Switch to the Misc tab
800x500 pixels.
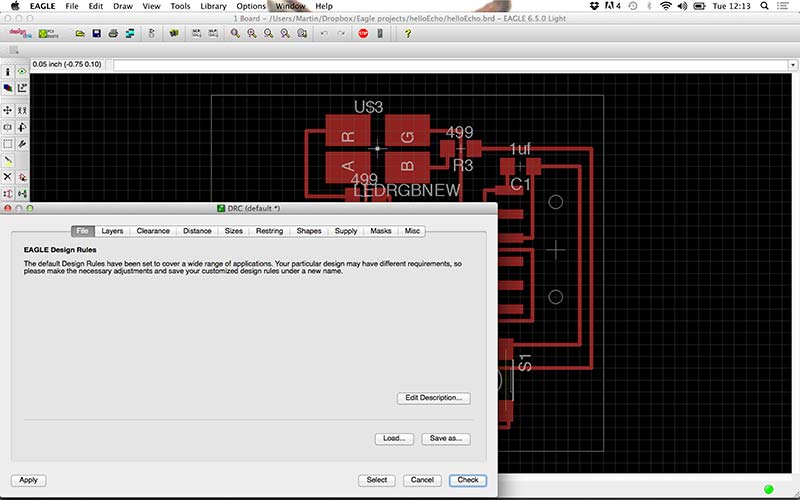click(x=412, y=231)
